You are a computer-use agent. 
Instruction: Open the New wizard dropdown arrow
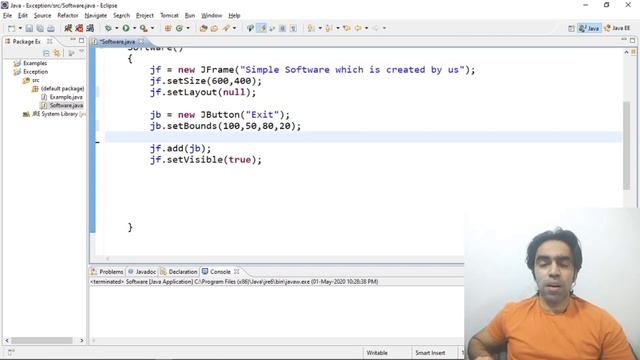(20, 28)
